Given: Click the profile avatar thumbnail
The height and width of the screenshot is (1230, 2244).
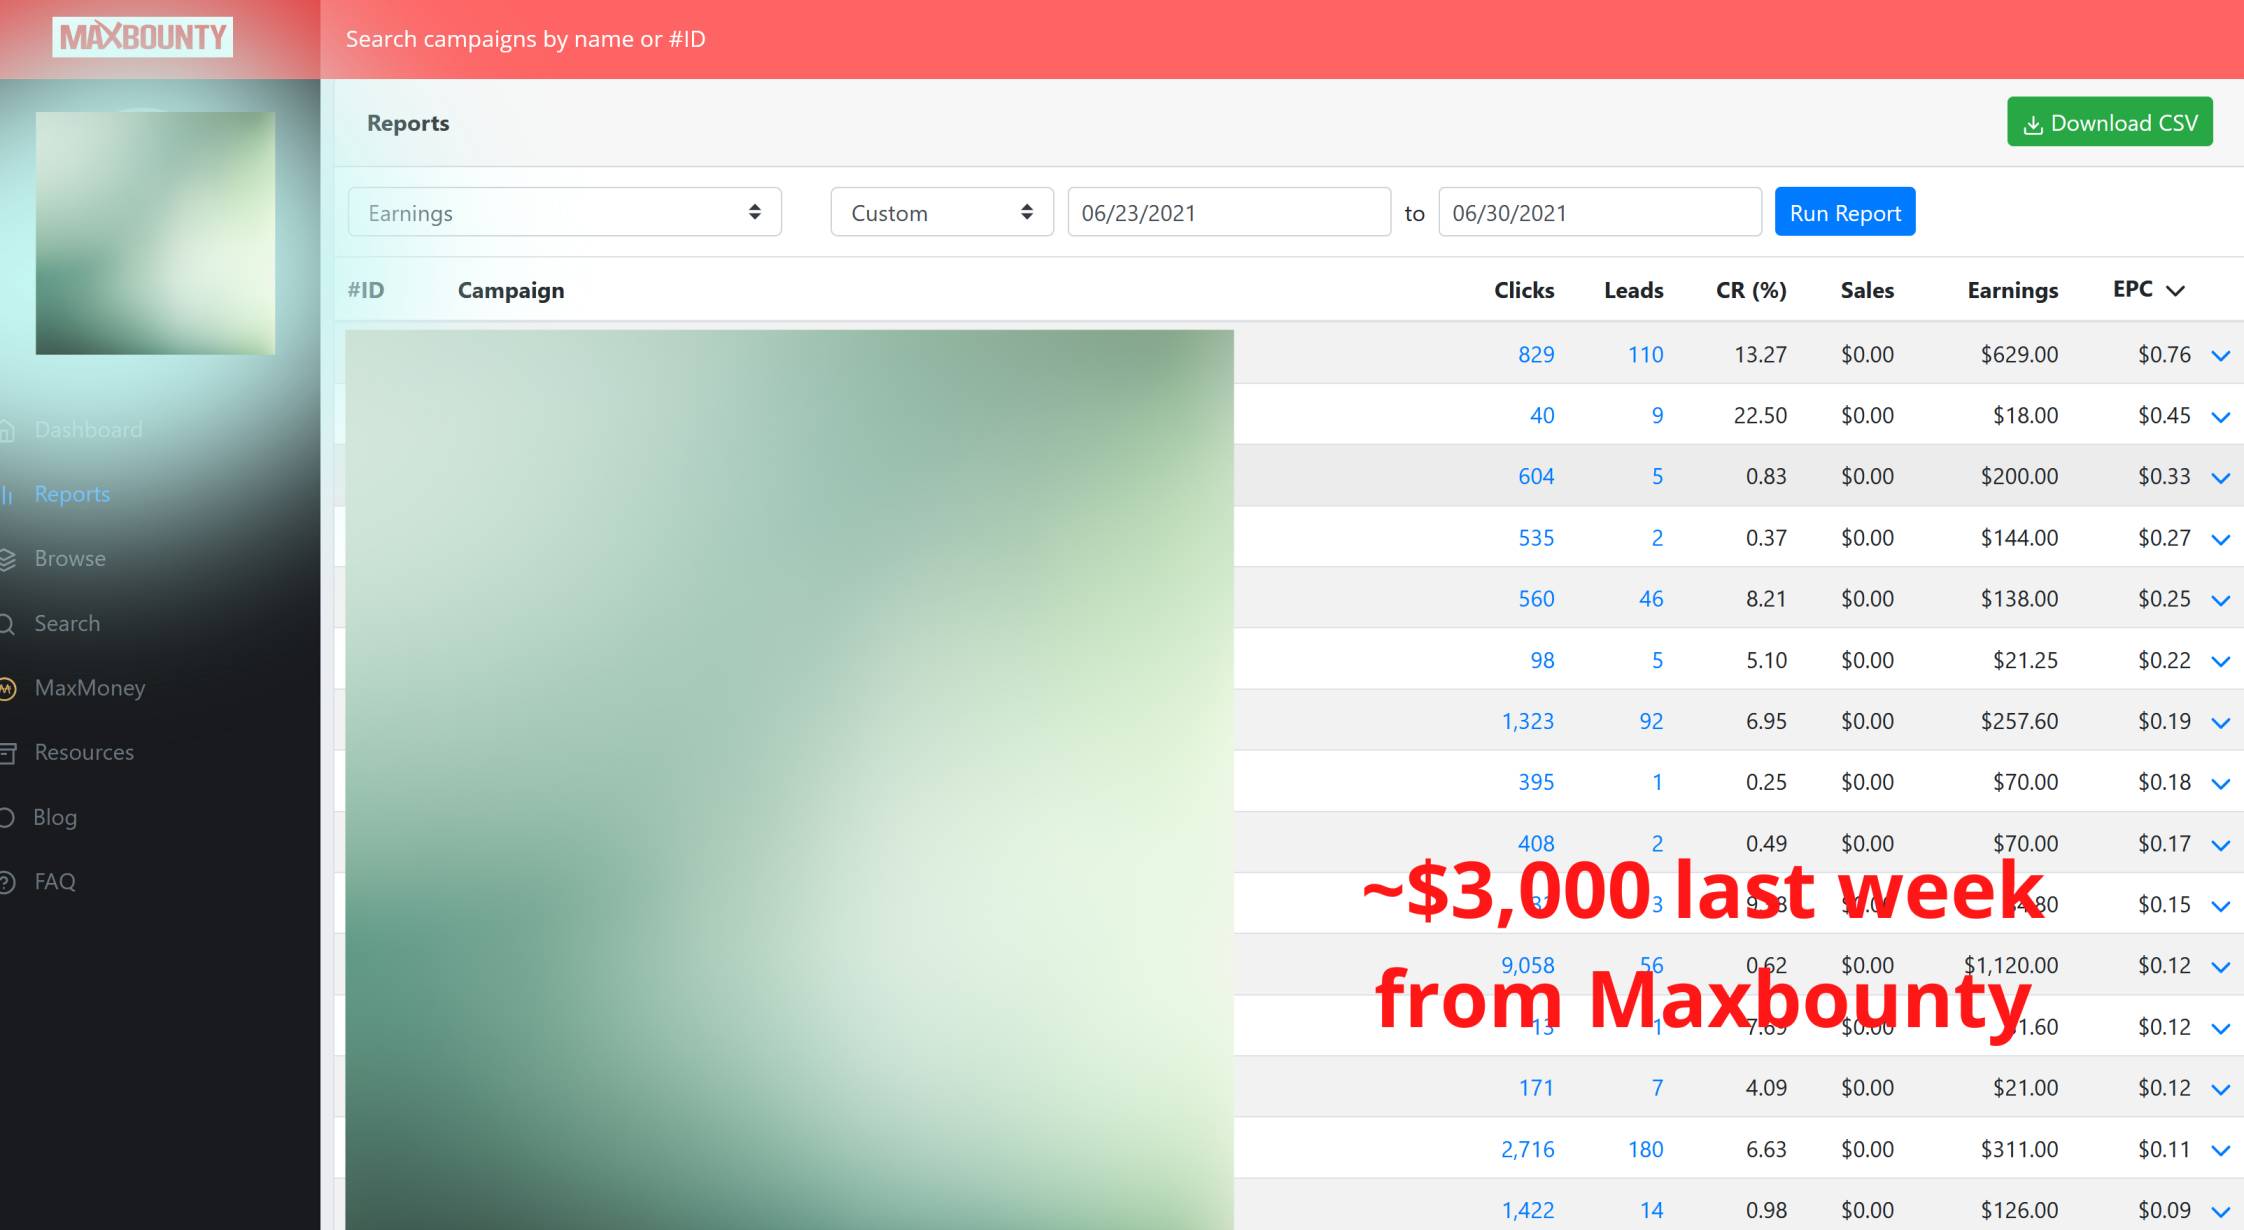Looking at the screenshot, I should point(155,233).
